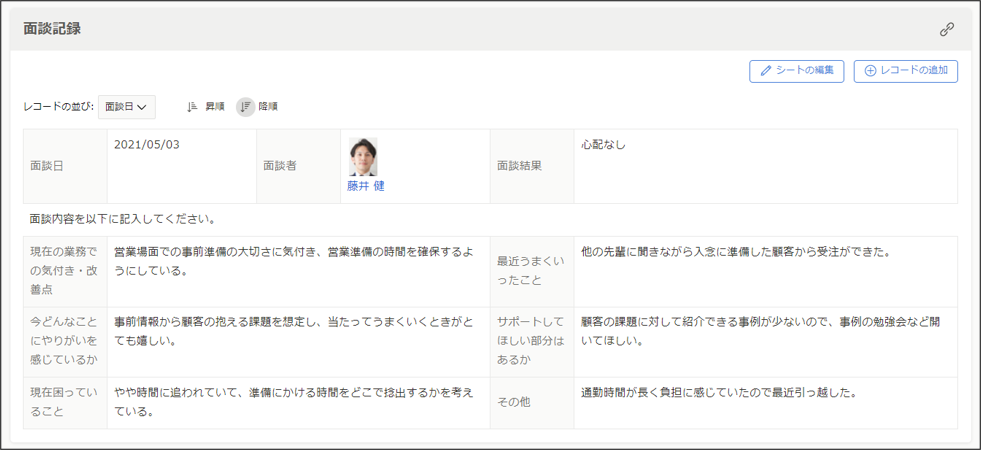Click the 面談結果 label cell
Image resolution: width=981 pixels, height=450 pixels.
pyautogui.click(x=532, y=166)
